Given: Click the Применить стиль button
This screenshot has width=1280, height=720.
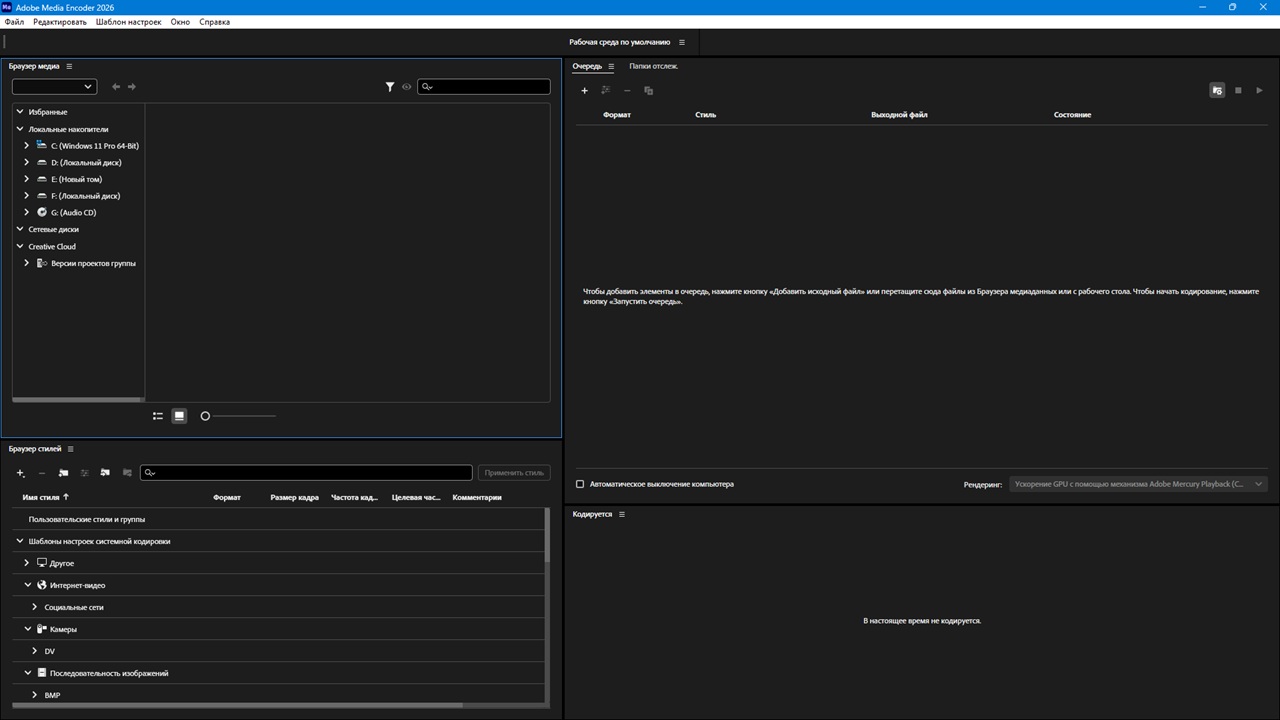Looking at the screenshot, I should 514,473.
